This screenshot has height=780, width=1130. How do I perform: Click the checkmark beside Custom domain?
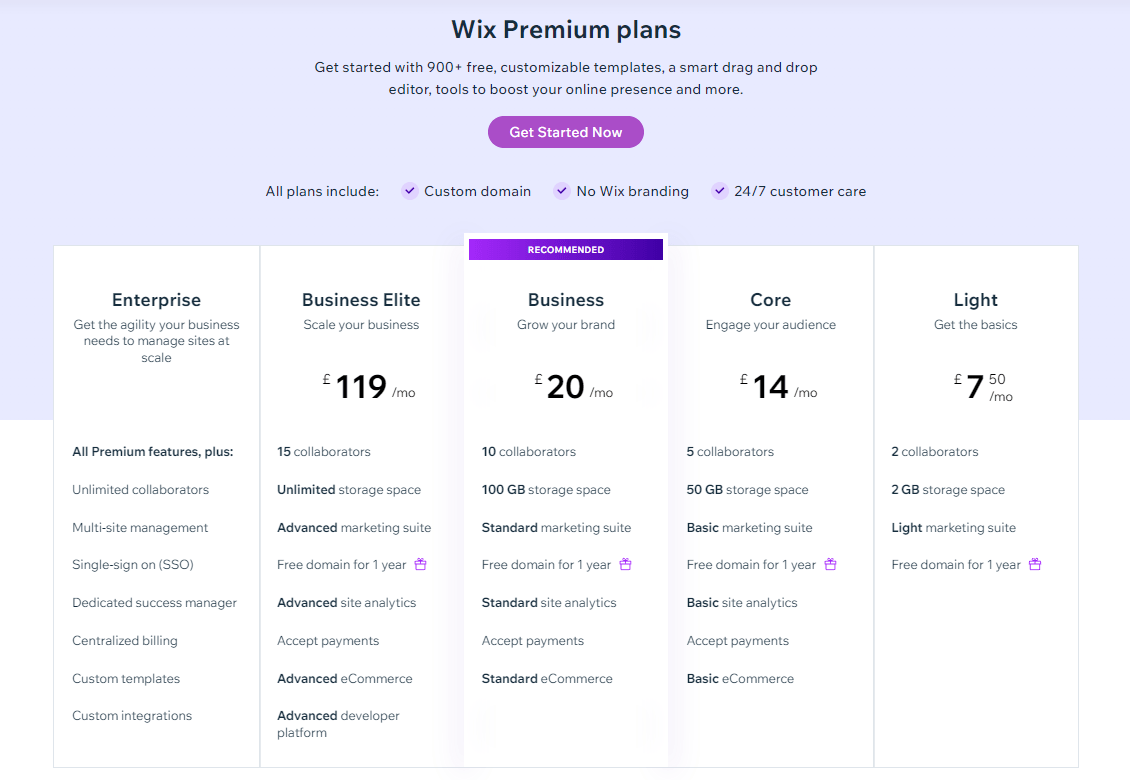(x=410, y=190)
